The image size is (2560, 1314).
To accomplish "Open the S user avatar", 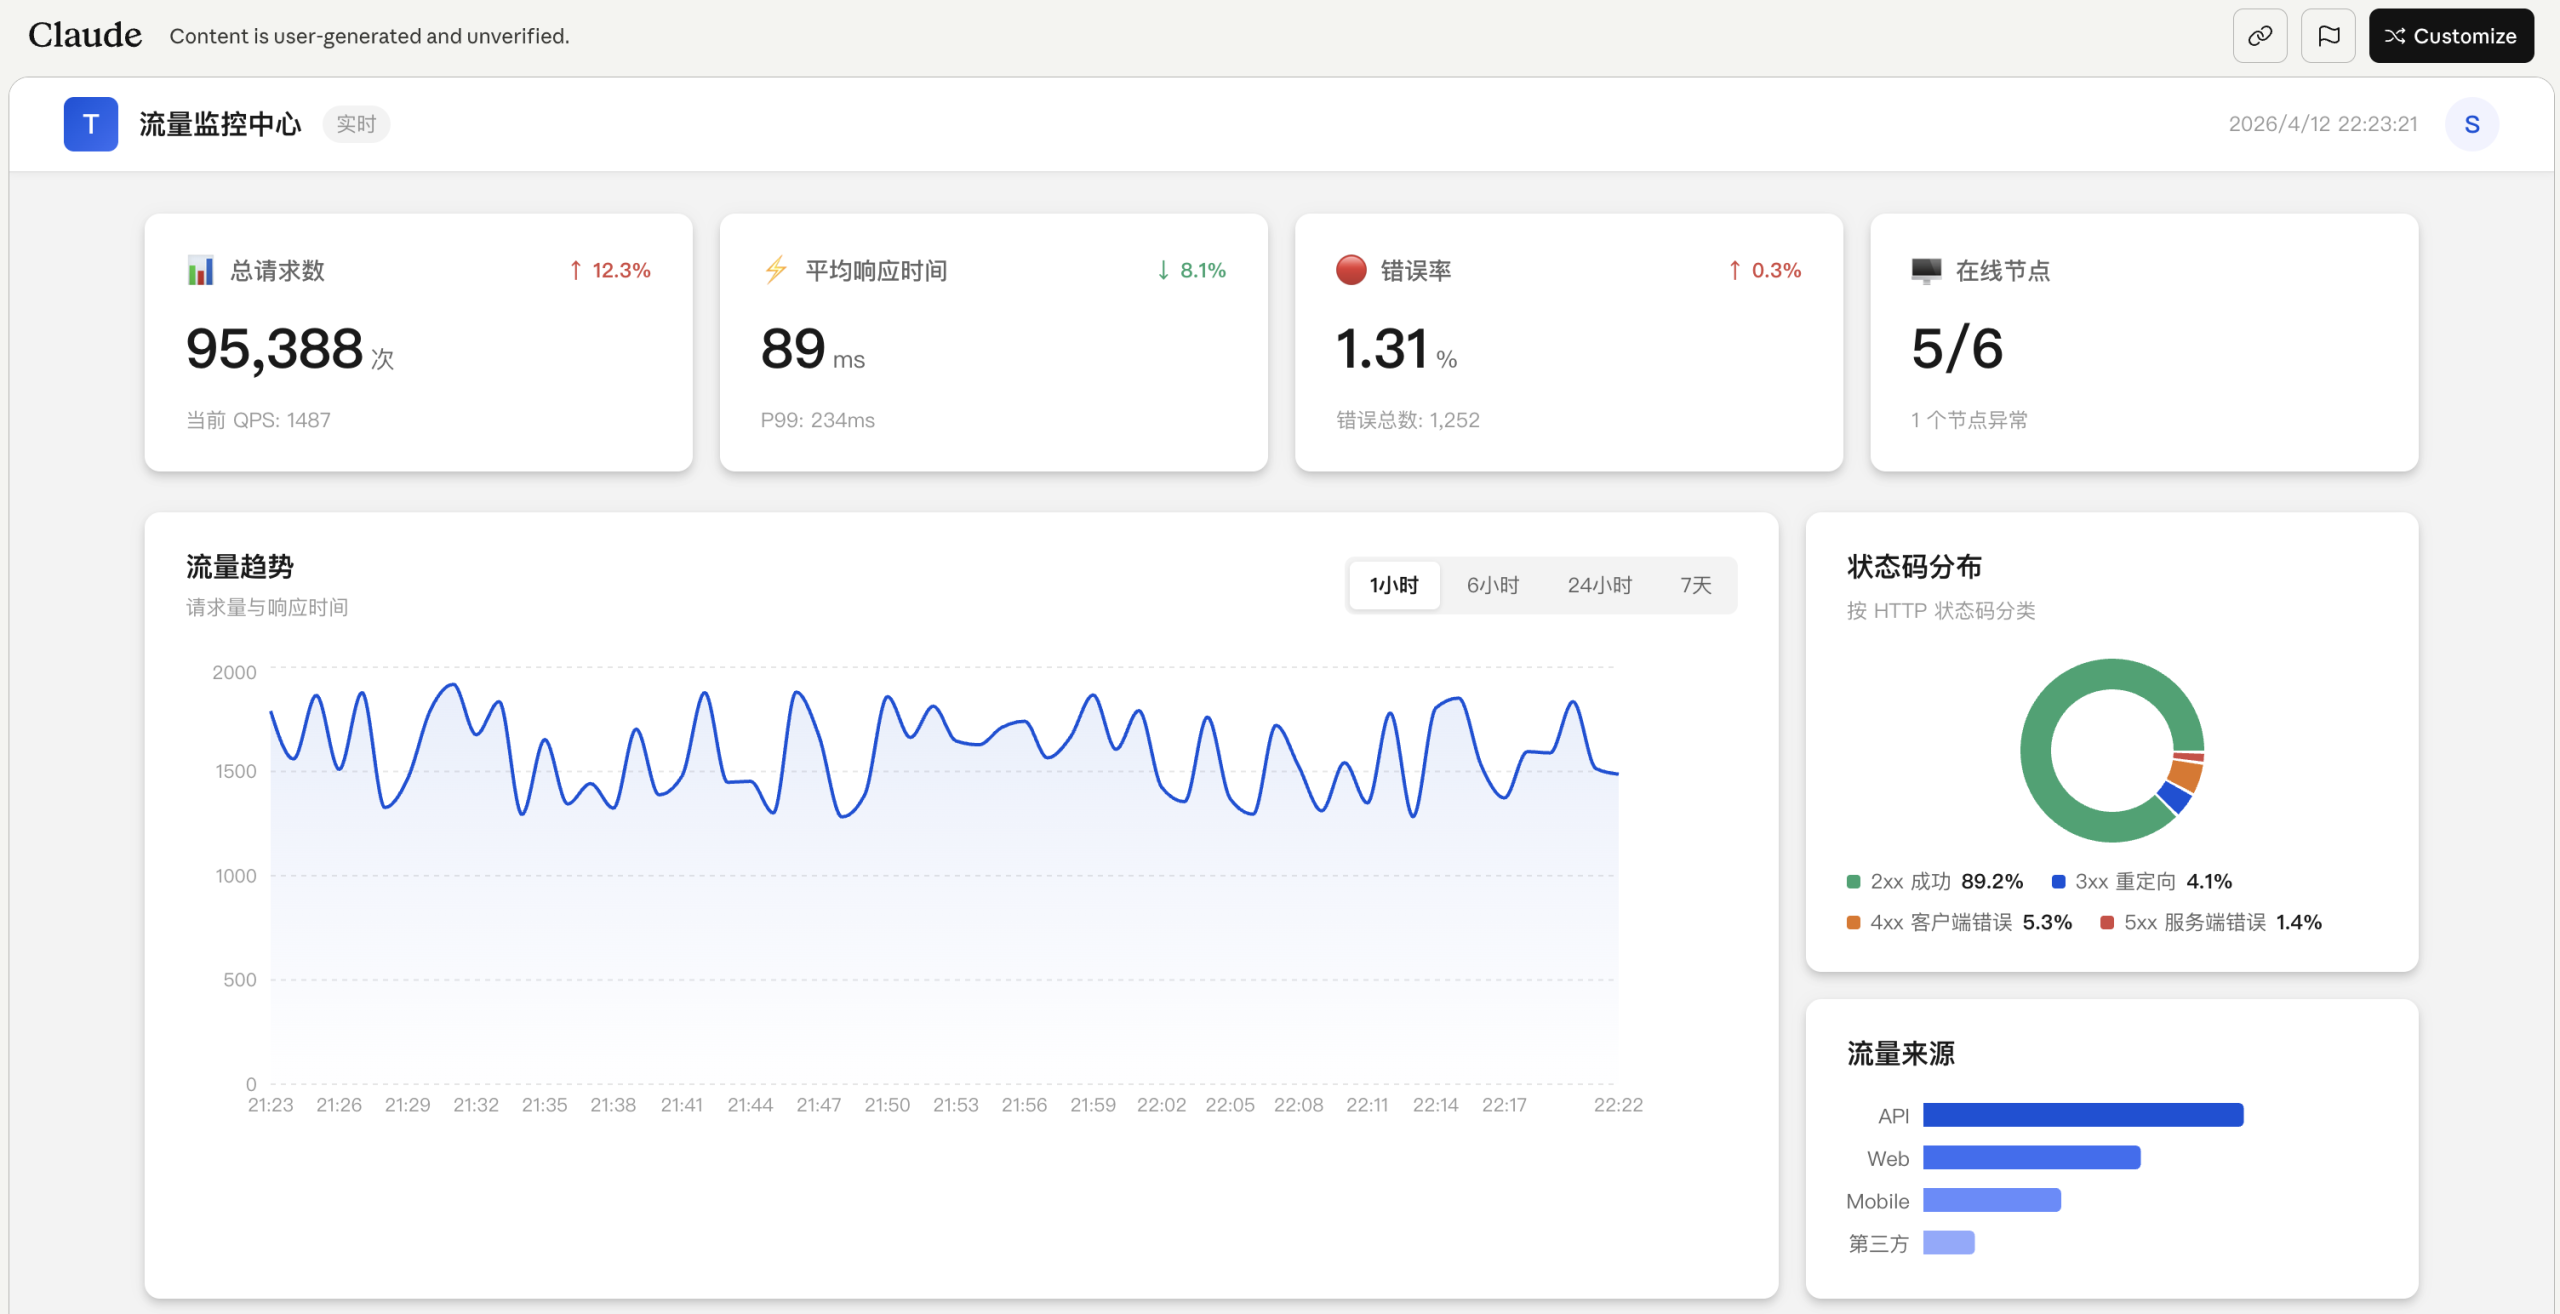I will pos(2471,124).
